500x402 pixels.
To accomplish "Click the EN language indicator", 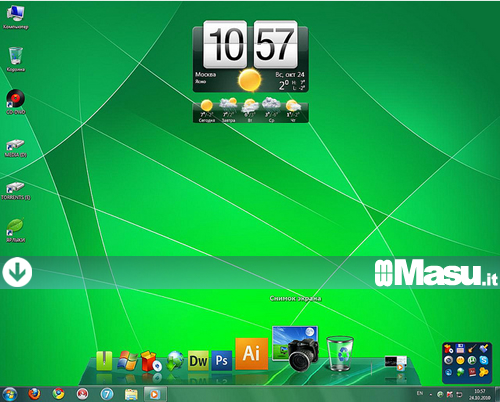I will [420, 394].
